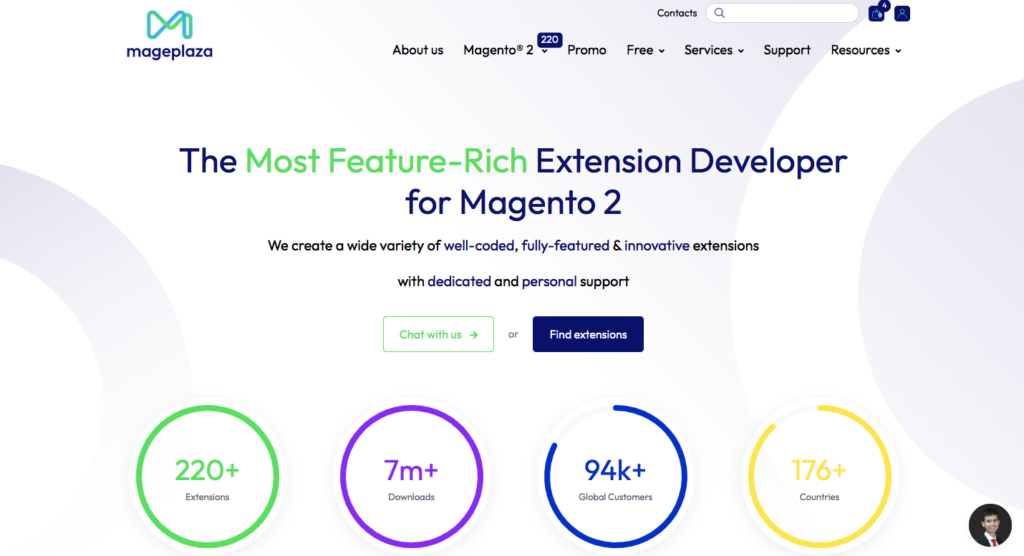
Task: Click the 7m+ Downloads circle
Action: point(411,476)
